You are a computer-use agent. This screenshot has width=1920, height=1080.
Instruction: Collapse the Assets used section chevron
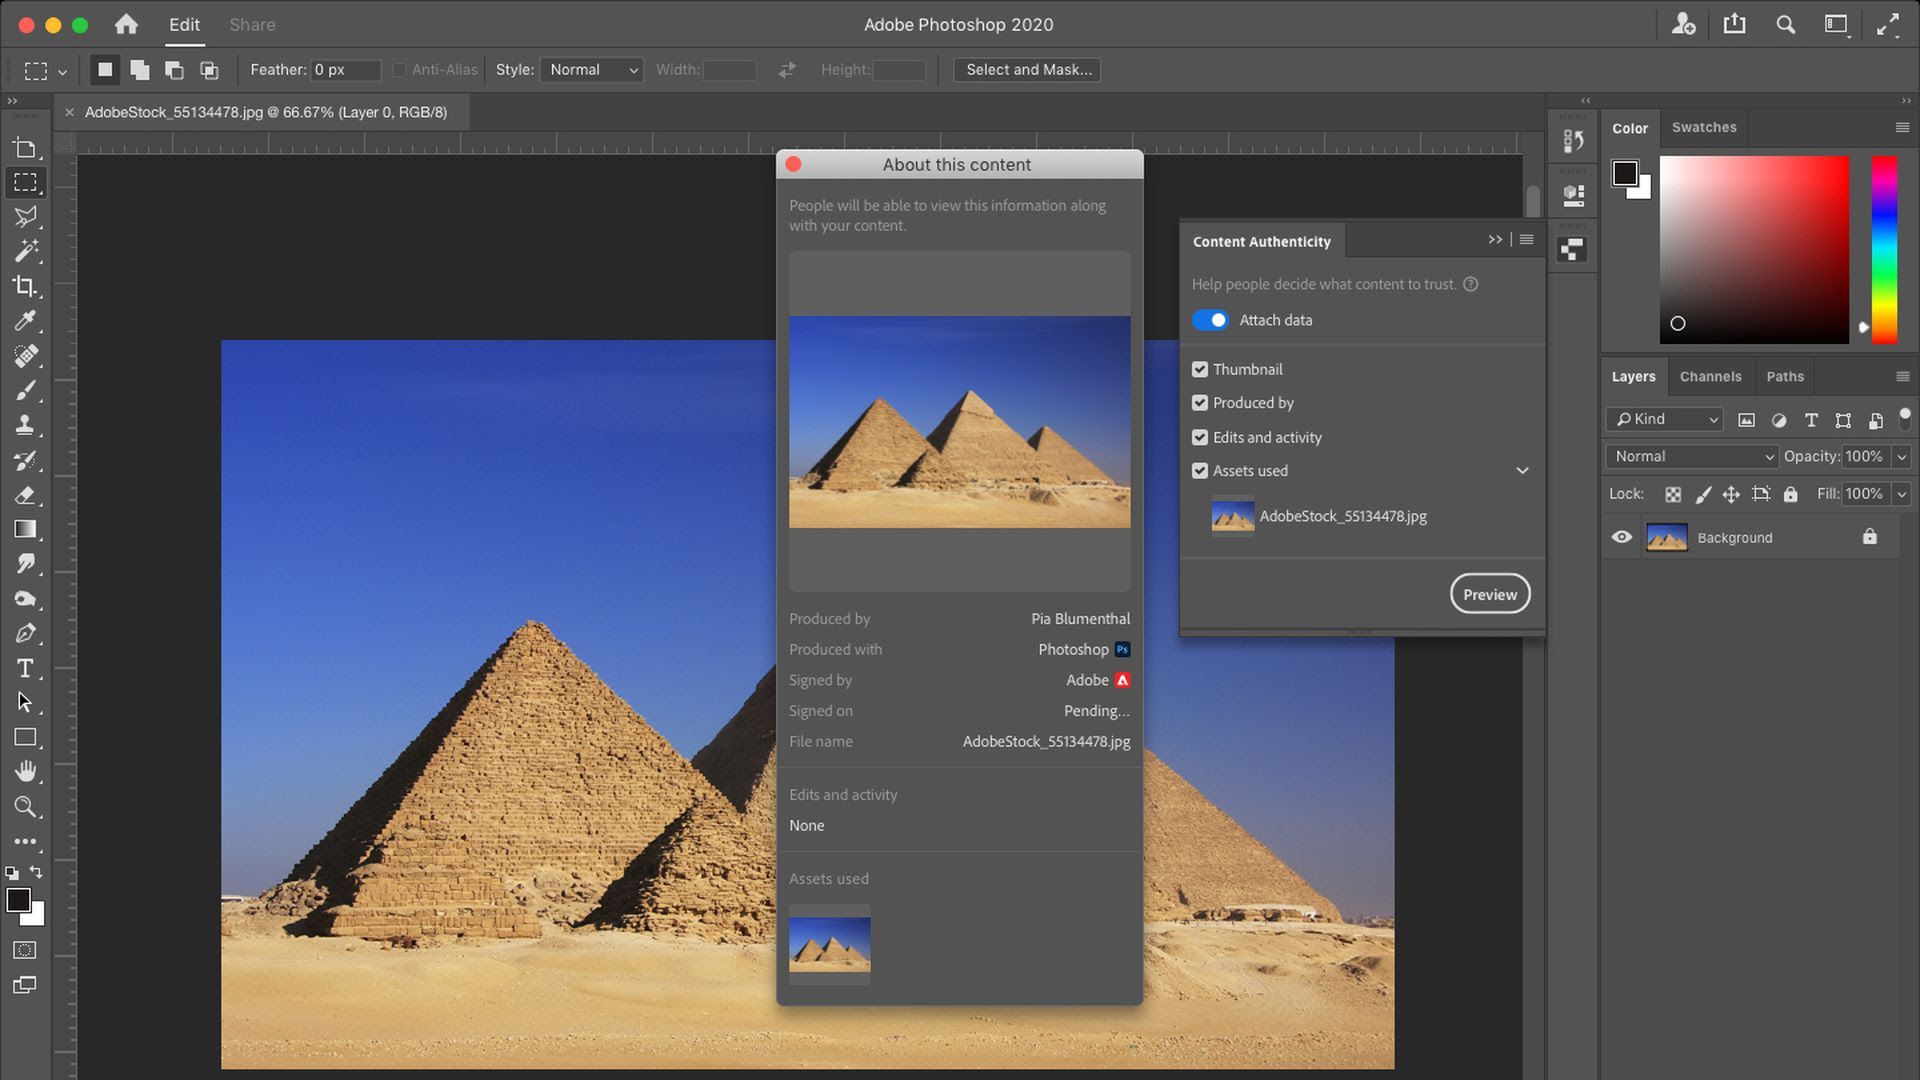pos(1522,470)
